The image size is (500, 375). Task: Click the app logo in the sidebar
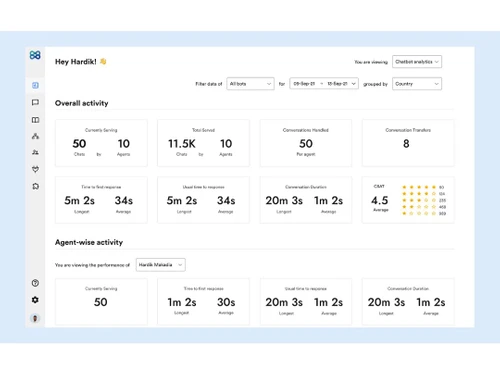pos(35,55)
